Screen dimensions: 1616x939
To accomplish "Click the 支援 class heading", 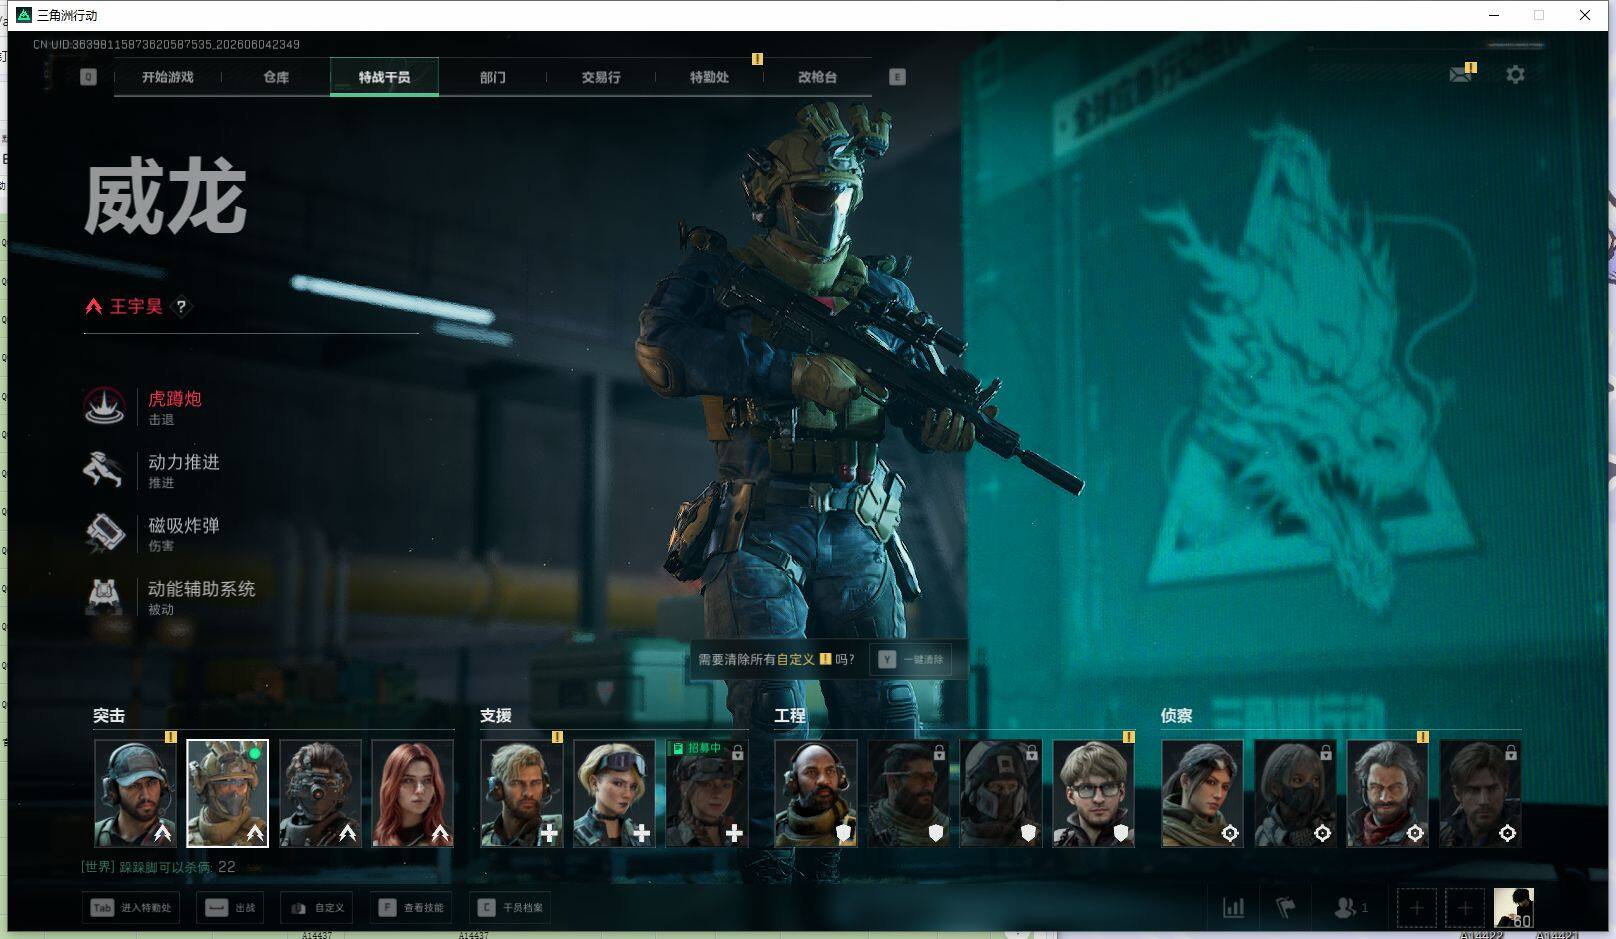I will coord(496,716).
